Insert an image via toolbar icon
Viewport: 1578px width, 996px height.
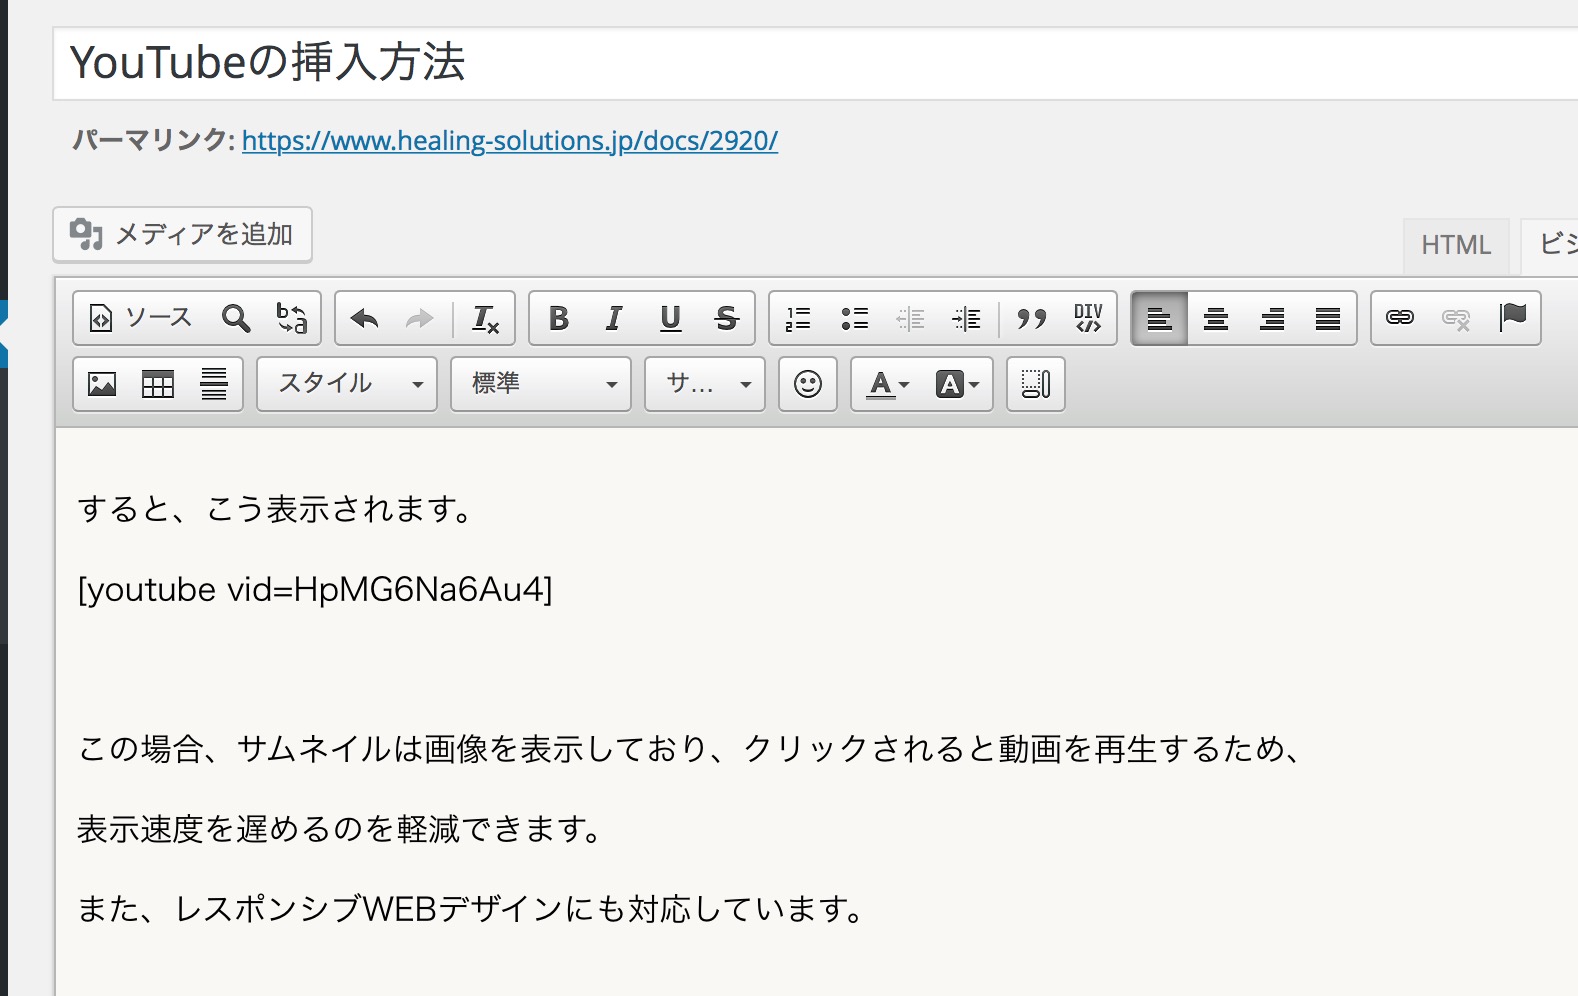point(102,384)
